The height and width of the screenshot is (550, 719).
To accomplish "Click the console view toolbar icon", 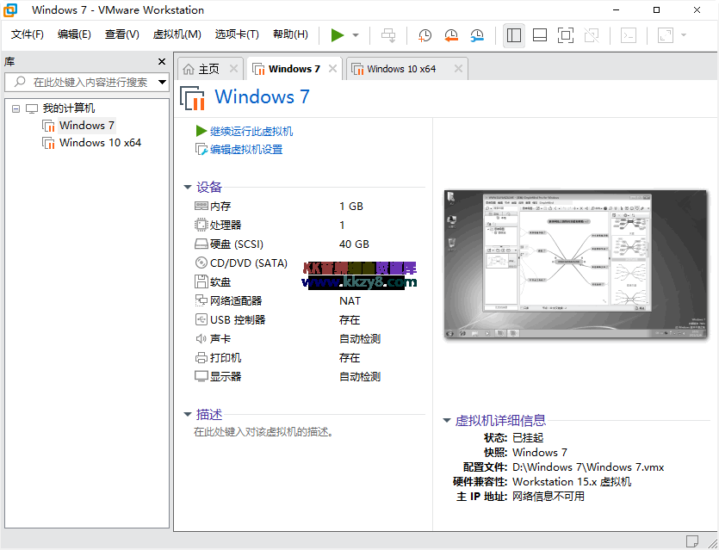I will tap(628, 35).
